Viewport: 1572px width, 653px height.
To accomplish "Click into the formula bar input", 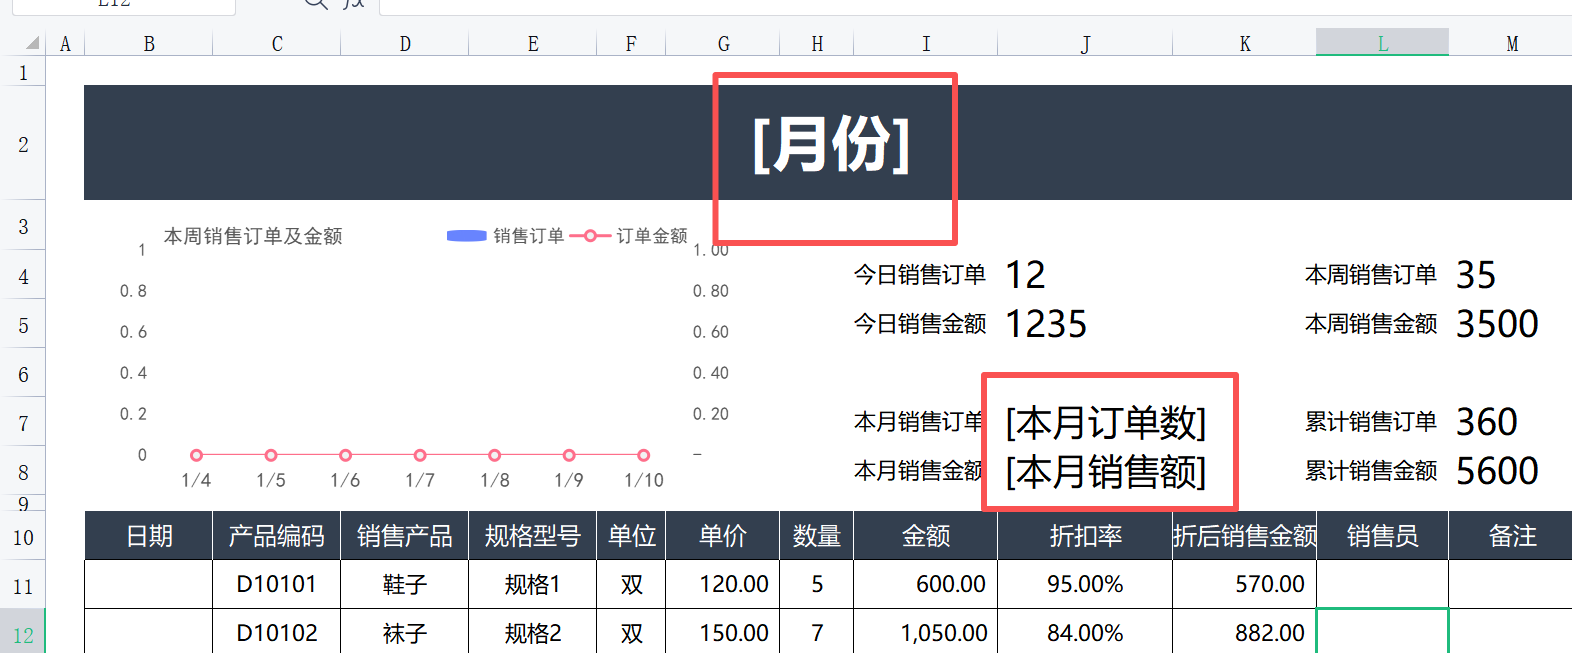I will coord(900,6).
